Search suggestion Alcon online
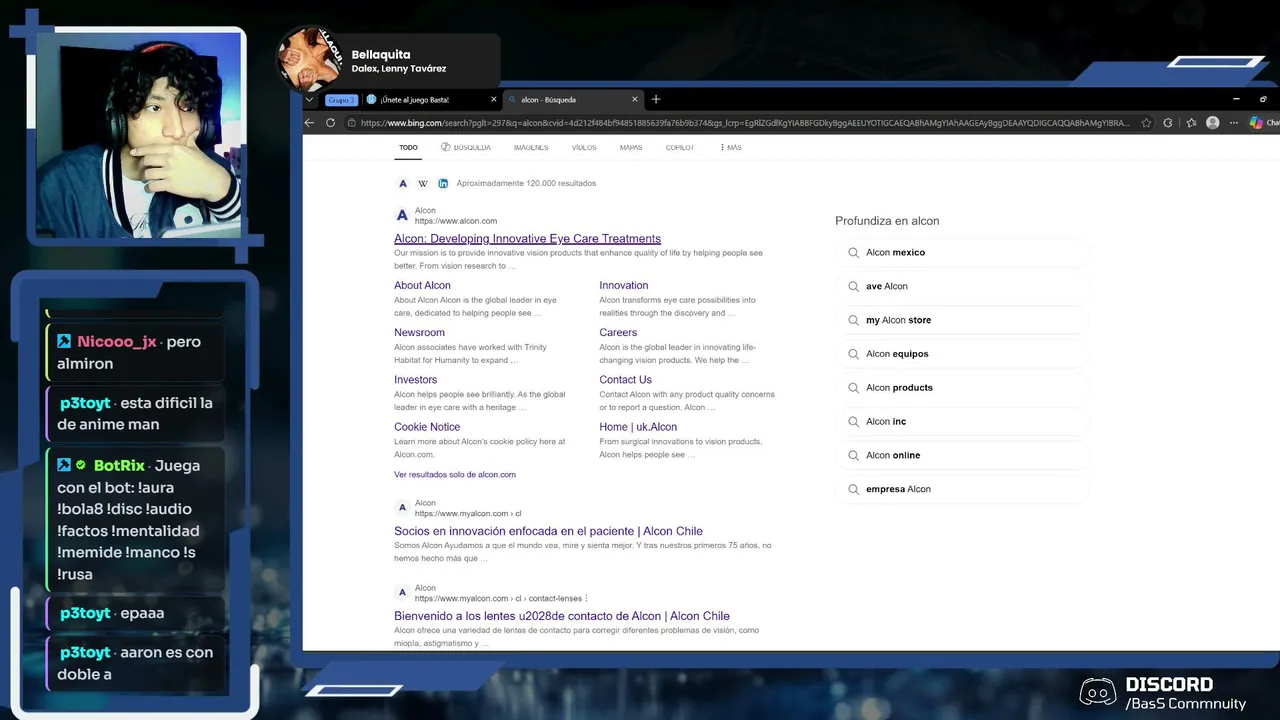 click(962, 455)
